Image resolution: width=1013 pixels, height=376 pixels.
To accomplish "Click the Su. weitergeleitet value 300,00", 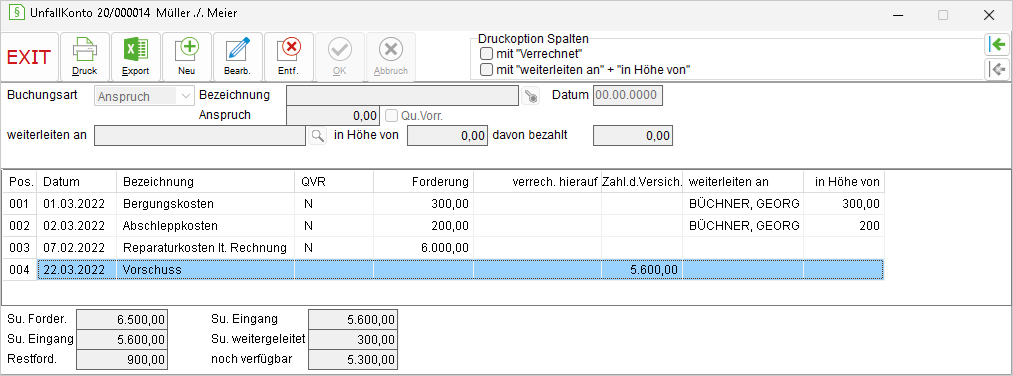I will (353, 339).
